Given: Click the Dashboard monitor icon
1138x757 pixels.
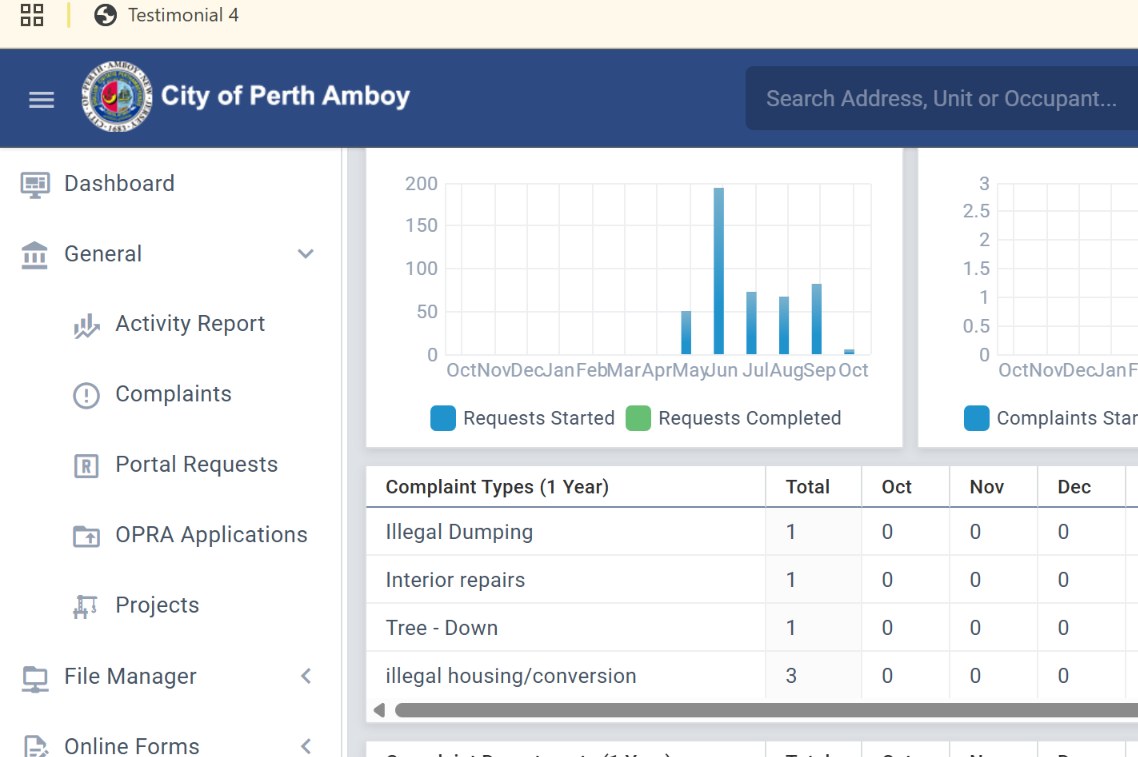Looking at the screenshot, I should pos(35,184).
